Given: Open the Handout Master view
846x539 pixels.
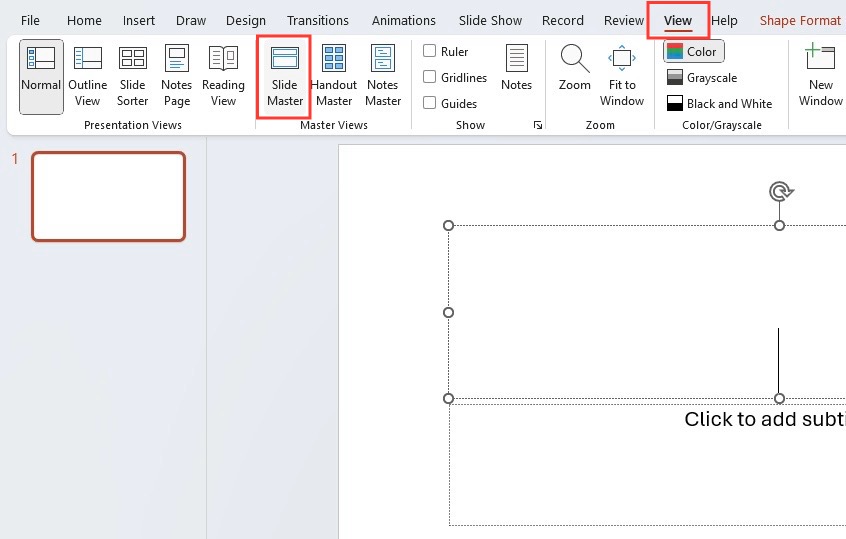Looking at the screenshot, I should (333, 77).
